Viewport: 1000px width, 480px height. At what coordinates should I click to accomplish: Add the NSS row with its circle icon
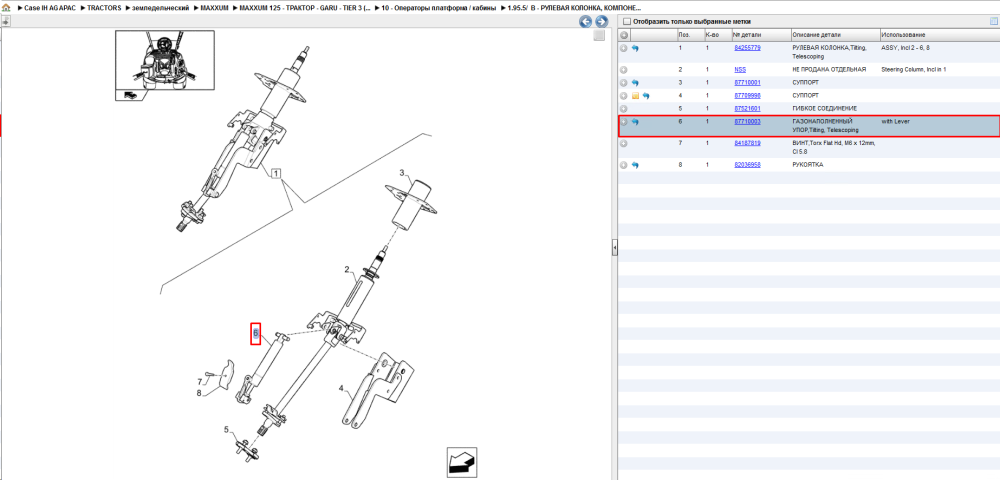[x=624, y=69]
